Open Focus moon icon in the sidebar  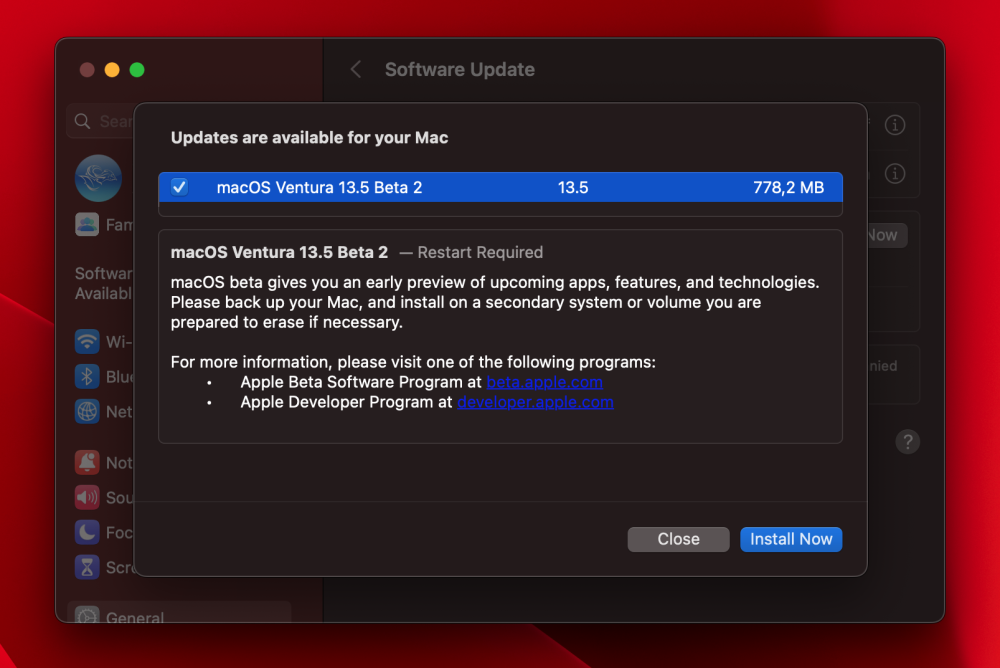[x=87, y=532]
